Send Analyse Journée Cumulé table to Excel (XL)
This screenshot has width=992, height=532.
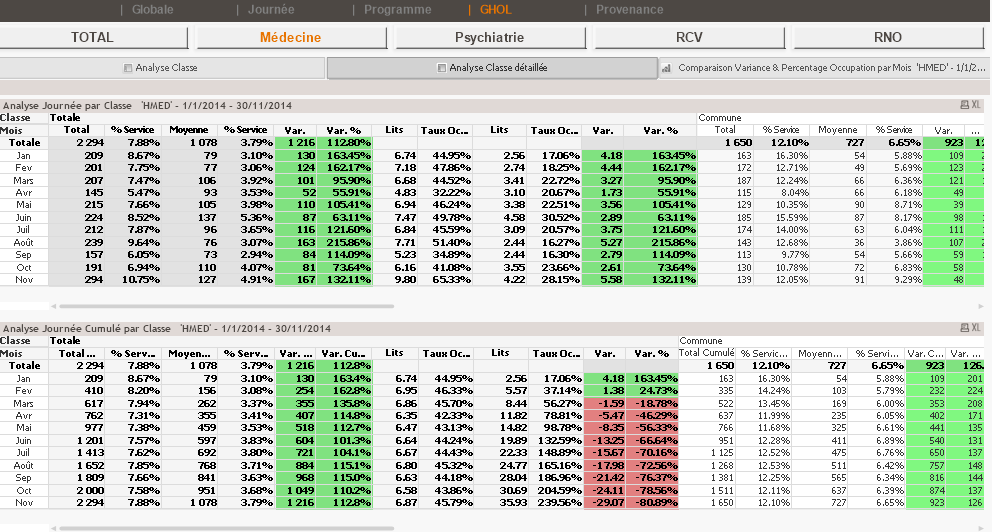976,328
